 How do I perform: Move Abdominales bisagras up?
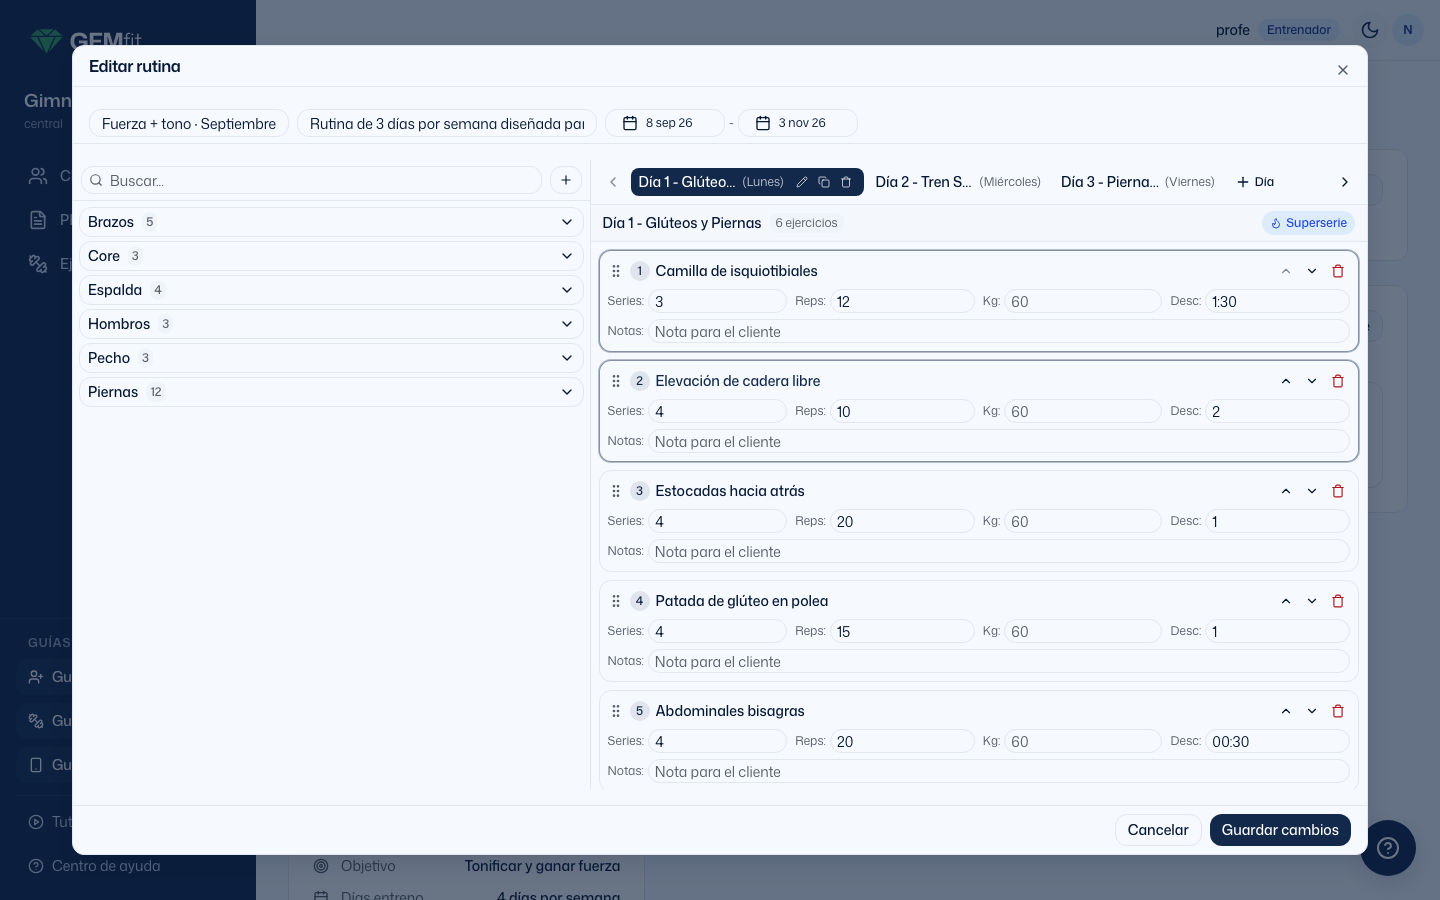point(1286,711)
